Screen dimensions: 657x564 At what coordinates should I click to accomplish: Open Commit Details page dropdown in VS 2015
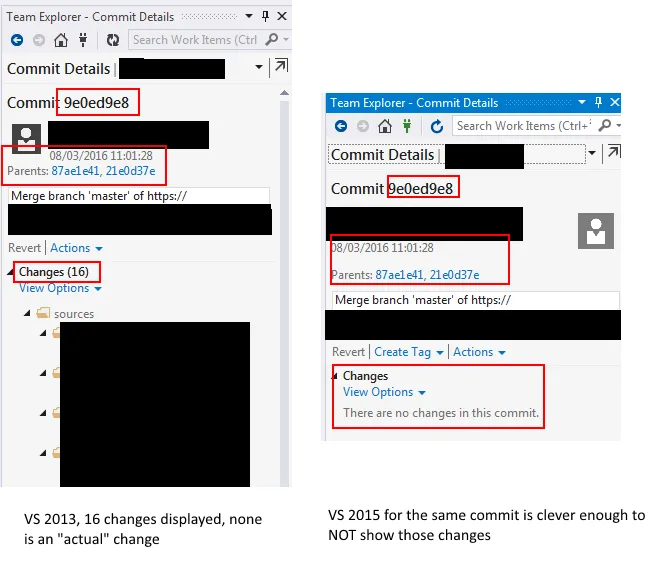pyautogui.click(x=592, y=153)
